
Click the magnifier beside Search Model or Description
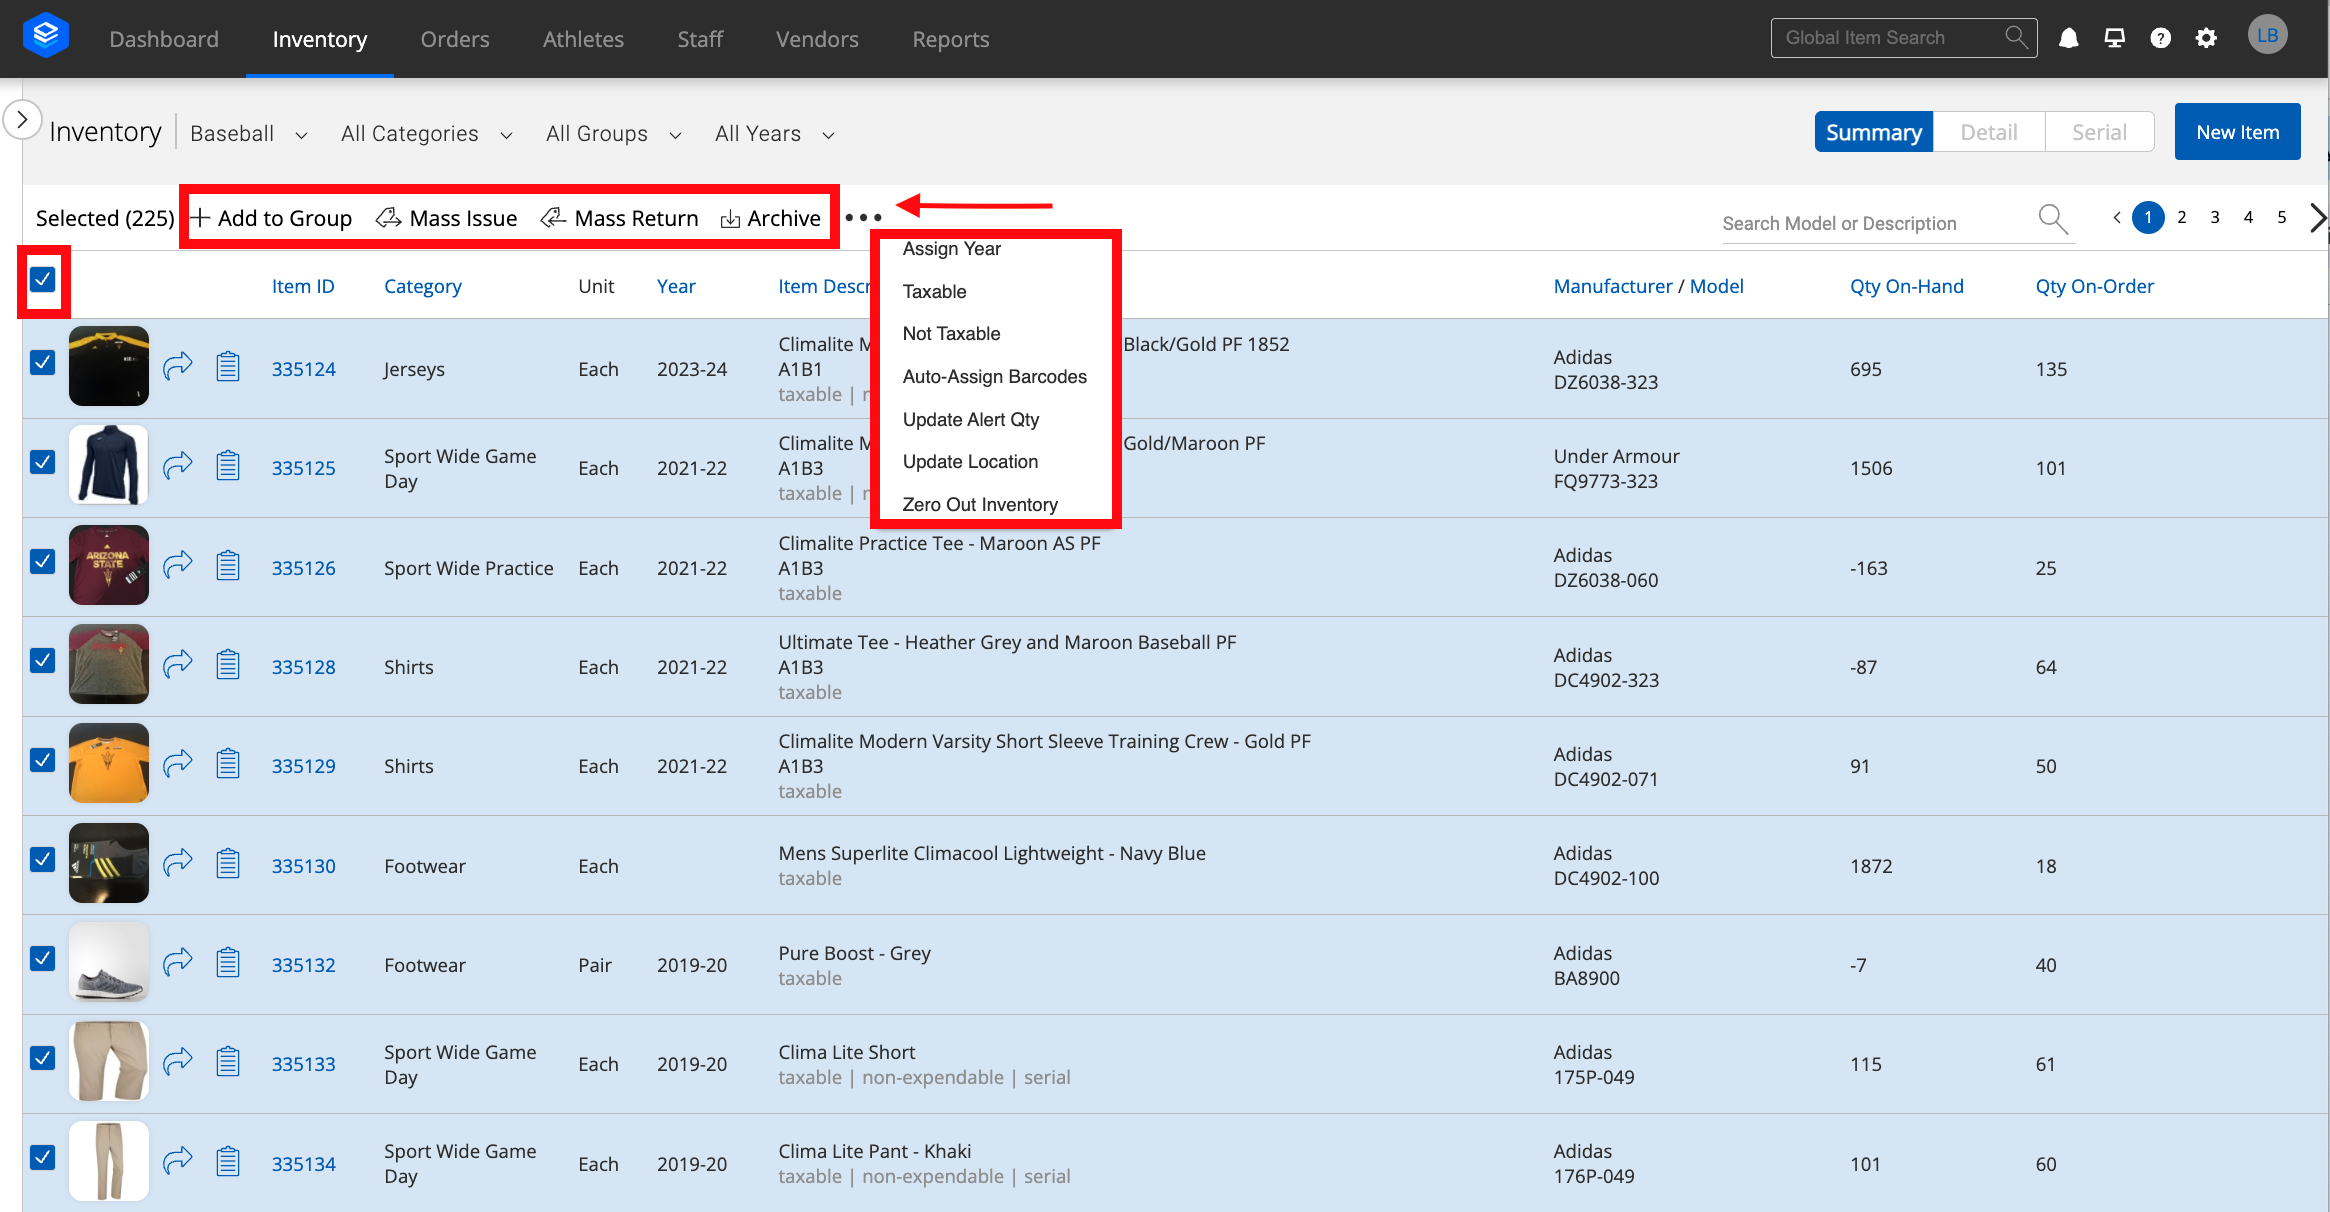click(2052, 218)
